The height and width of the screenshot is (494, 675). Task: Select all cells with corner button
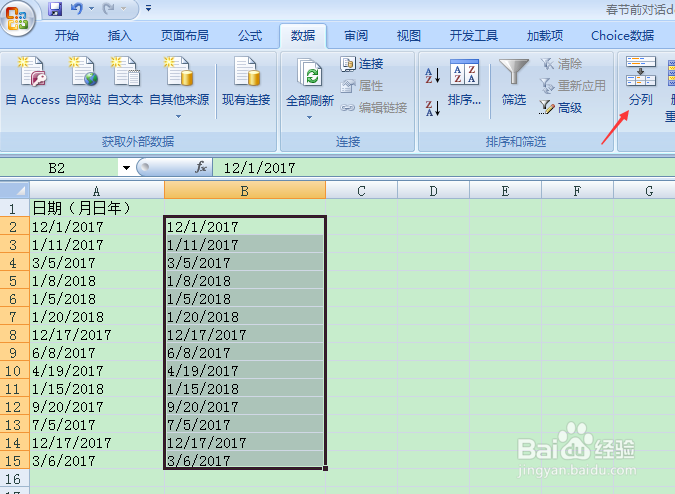tap(15, 190)
